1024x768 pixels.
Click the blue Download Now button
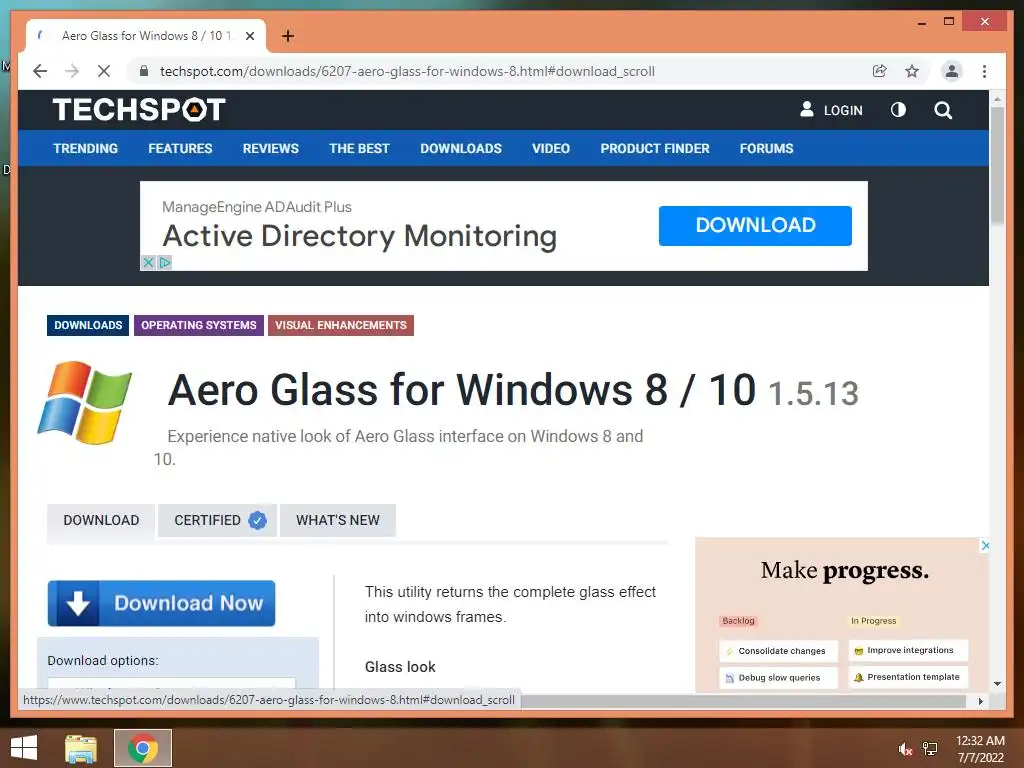[161, 603]
